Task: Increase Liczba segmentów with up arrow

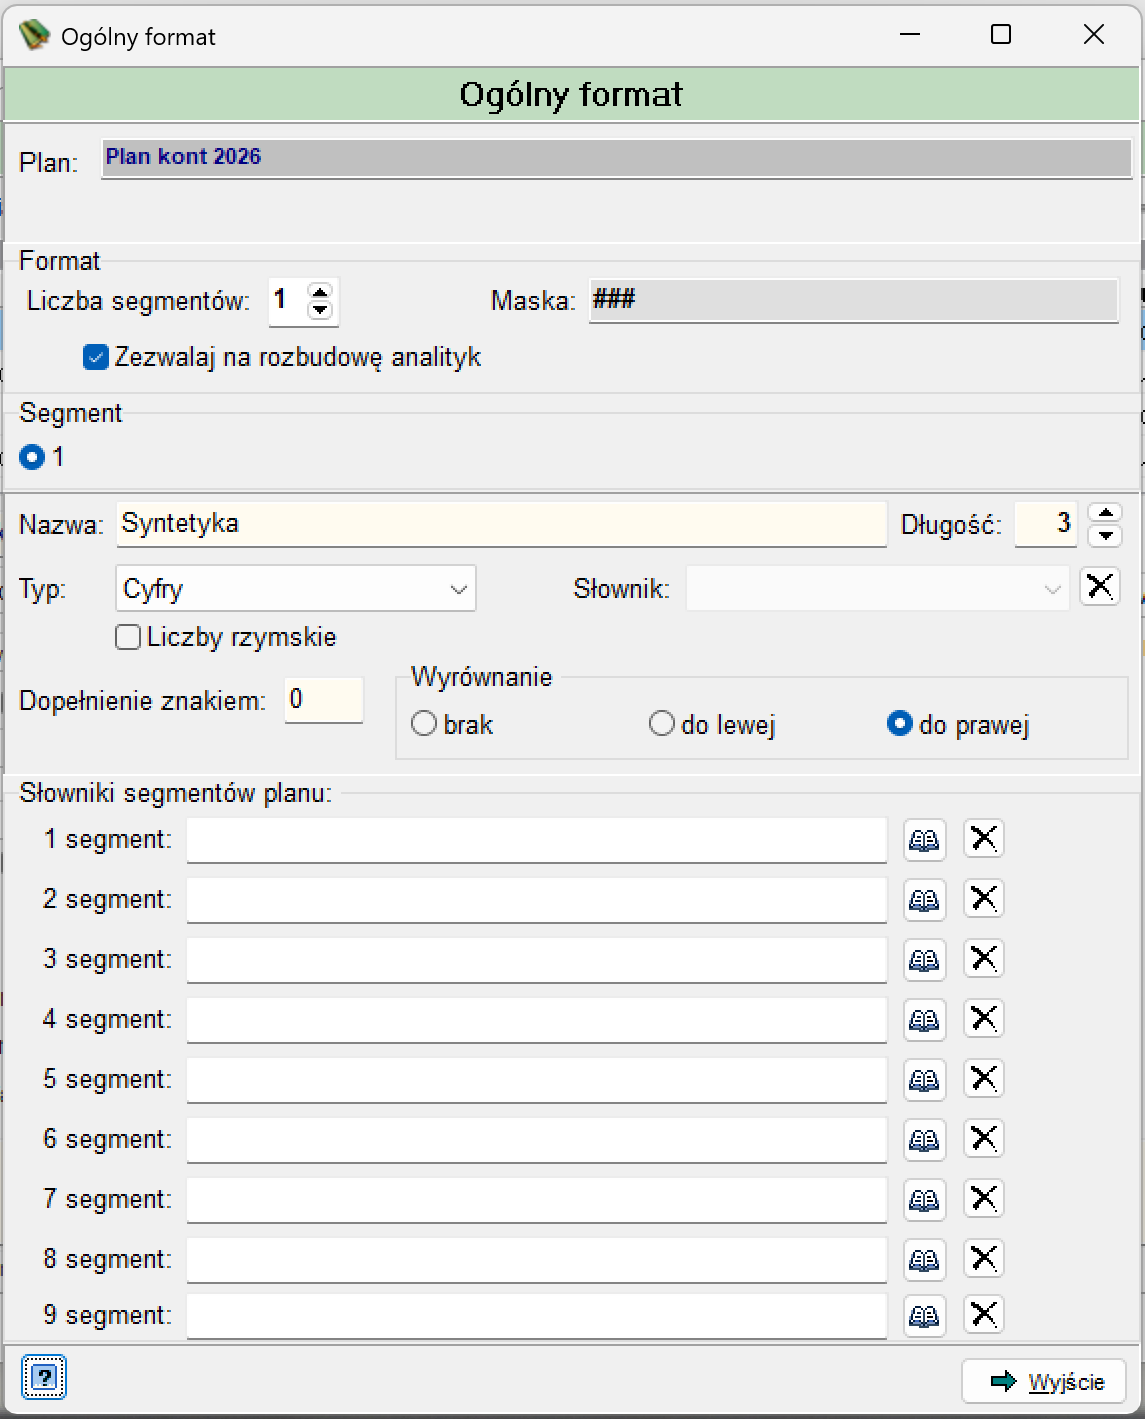Action: (x=320, y=292)
